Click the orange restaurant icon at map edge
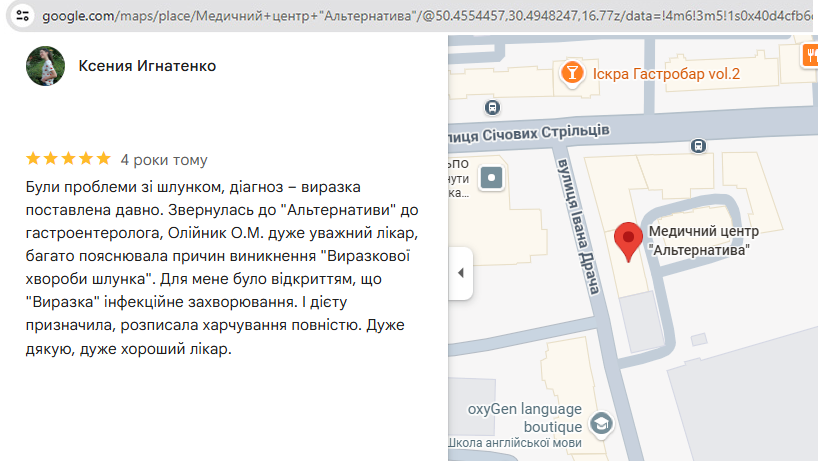 [x=807, y=58]
